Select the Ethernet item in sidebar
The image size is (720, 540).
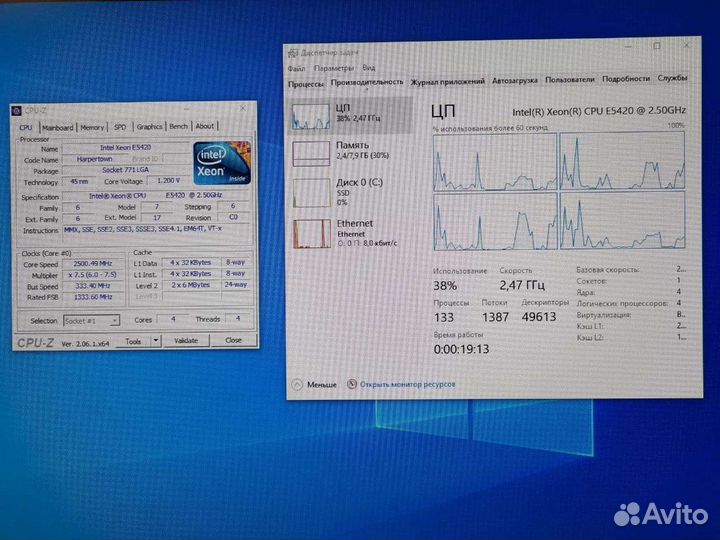pyautogui.click(x=351, y=233)
